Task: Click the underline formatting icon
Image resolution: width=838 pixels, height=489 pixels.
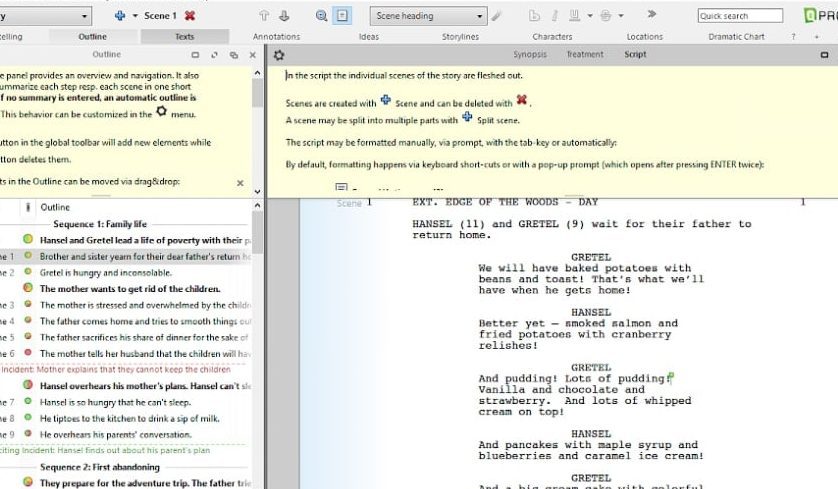Action: point(574,16)
